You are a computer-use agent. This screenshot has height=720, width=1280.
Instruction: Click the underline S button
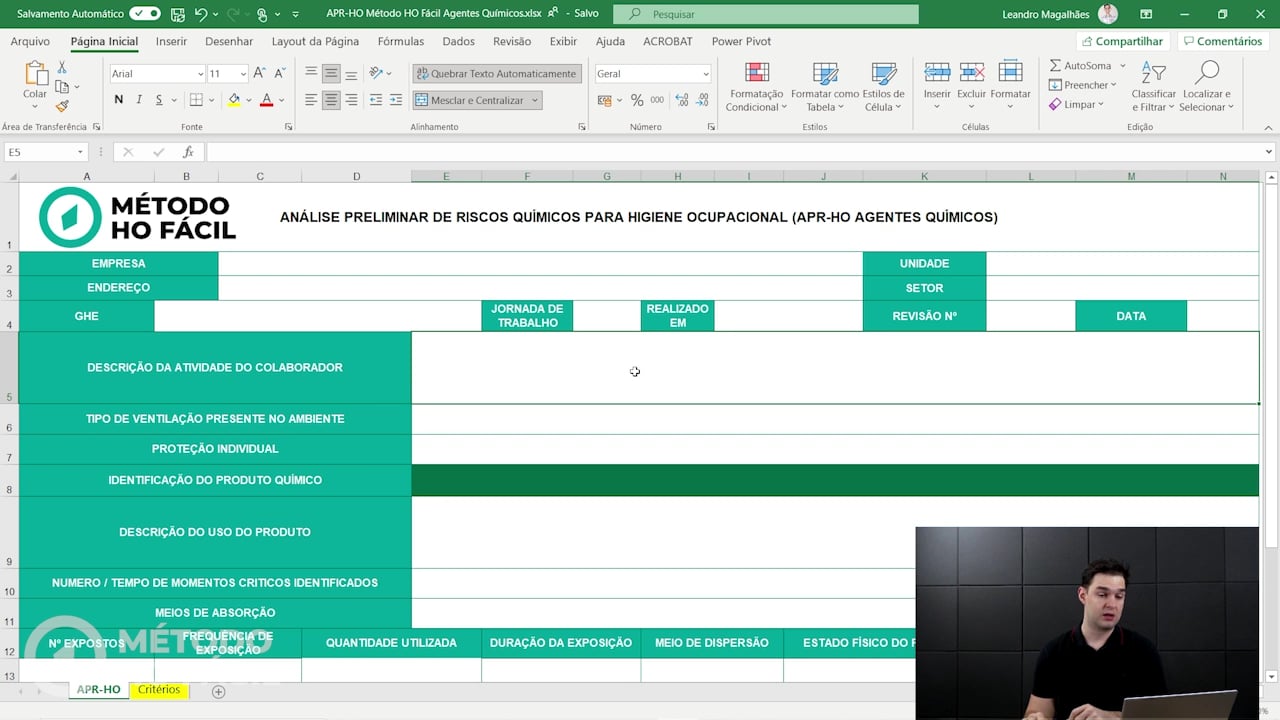pos(158,99)
